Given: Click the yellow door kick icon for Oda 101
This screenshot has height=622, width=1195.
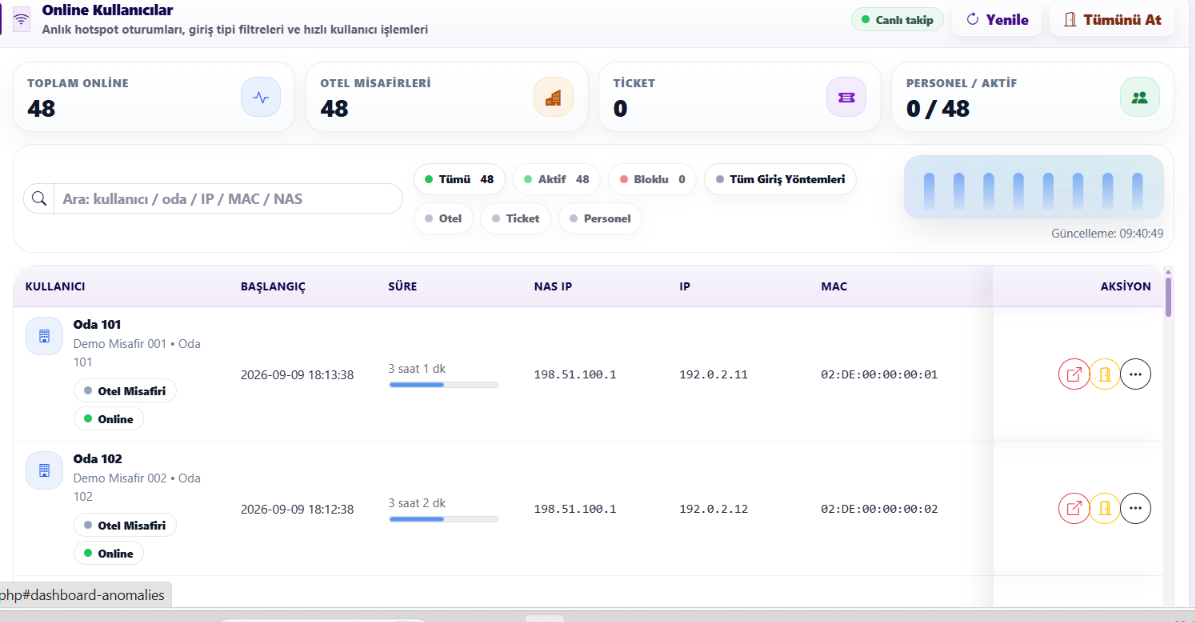Looking at the screenshot, I should [x=1104, y=374].
